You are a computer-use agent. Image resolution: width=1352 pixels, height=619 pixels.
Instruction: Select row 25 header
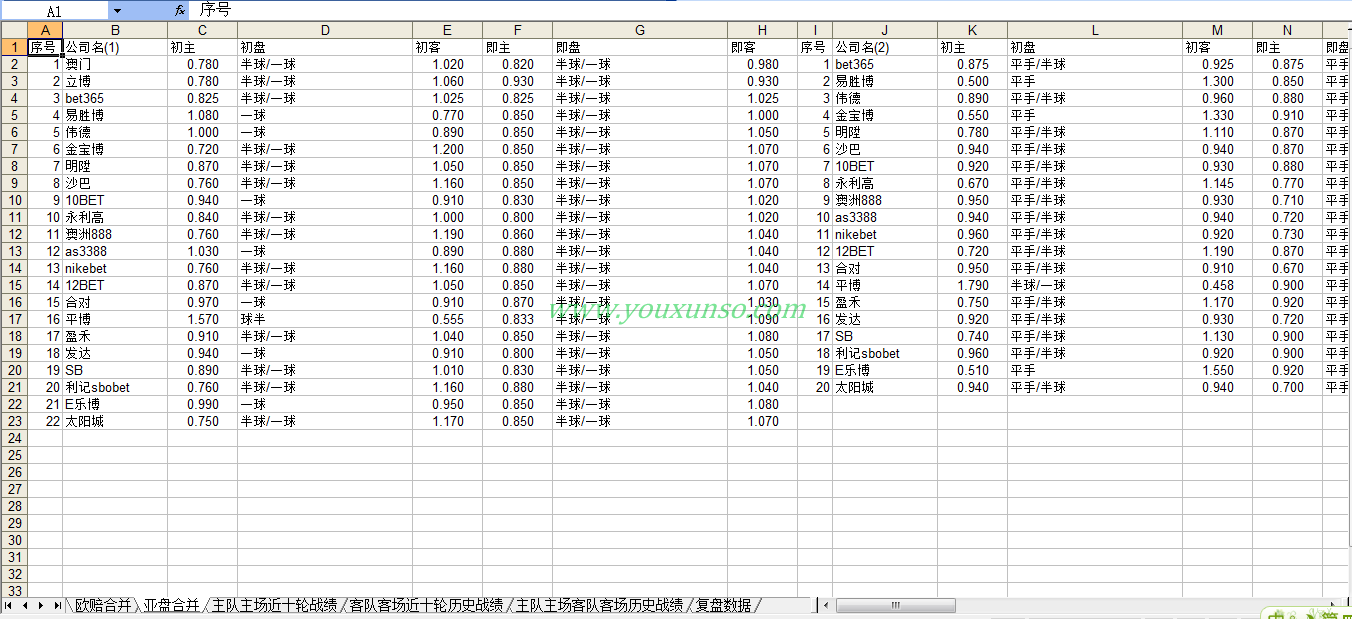[13, 455]
